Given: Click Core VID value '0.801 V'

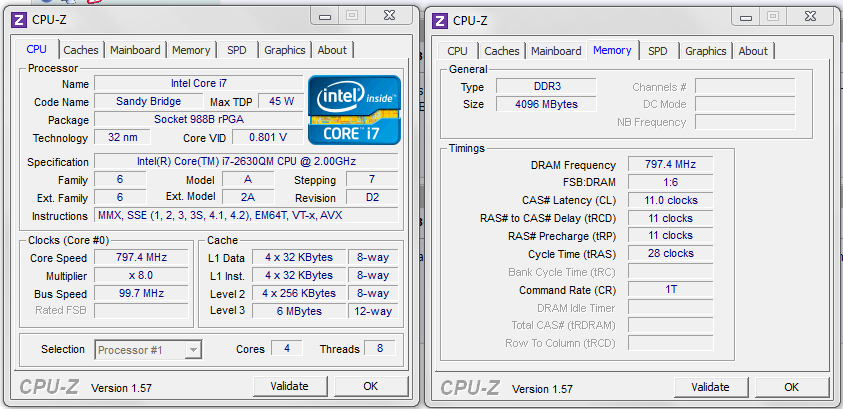Looking at the screenshot, I should pyautogui.click(x=268, y=137).
